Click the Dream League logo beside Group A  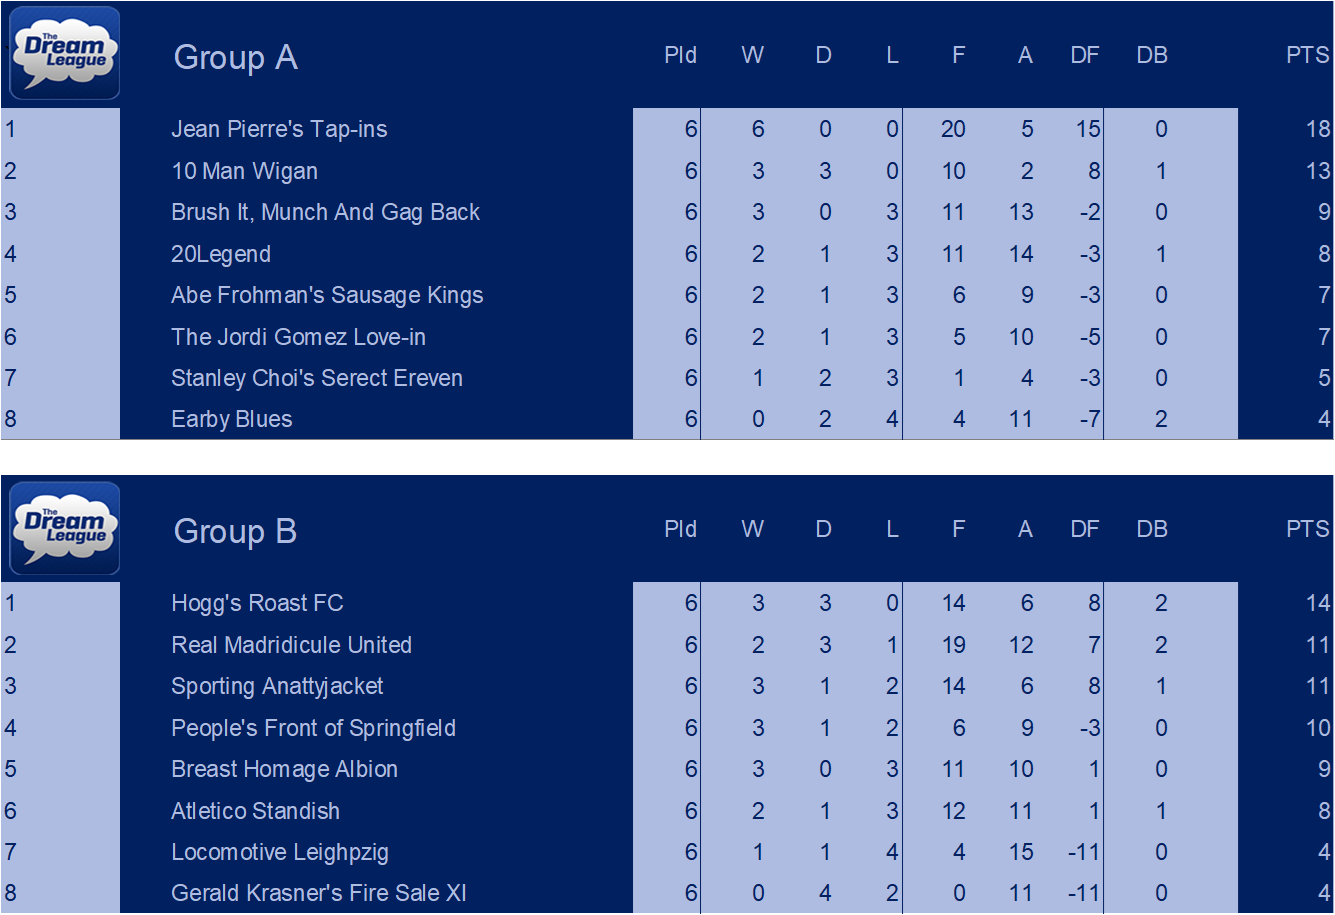click(x=65, y=53)
